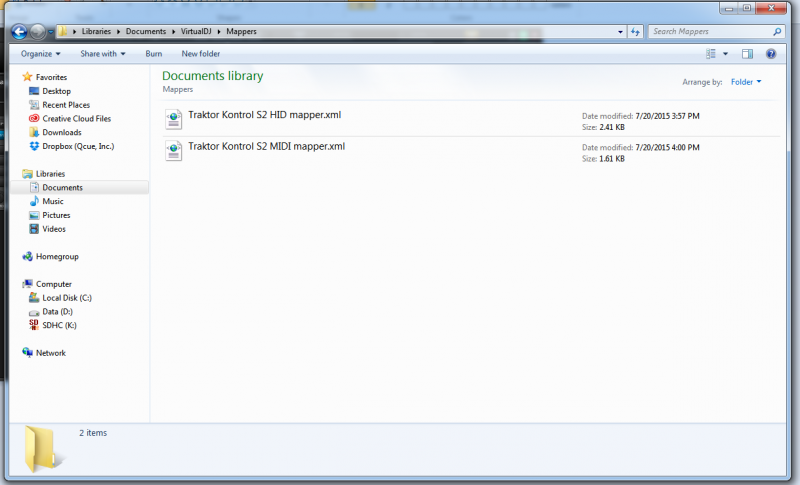Click the Desktop icon in Favorites
Viewport: 800px width, 485px height.
tap(34, 91)
